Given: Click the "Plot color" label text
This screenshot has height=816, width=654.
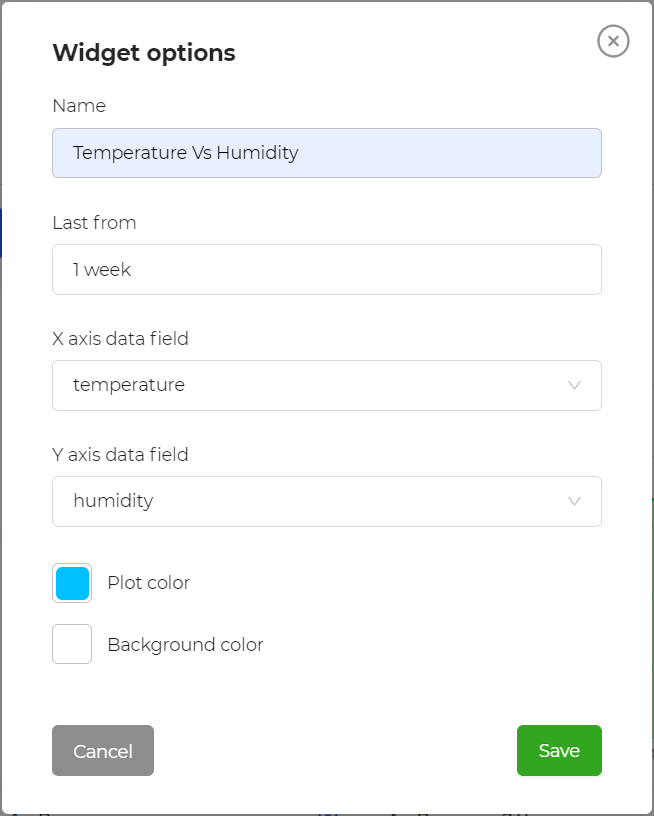Looking at the screenshot, I should point(148,583).
